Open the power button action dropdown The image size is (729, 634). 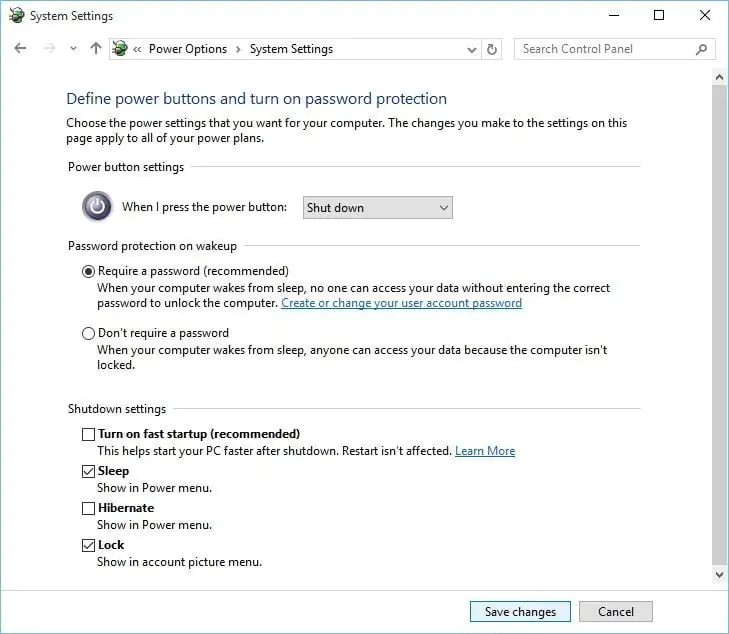378,207
